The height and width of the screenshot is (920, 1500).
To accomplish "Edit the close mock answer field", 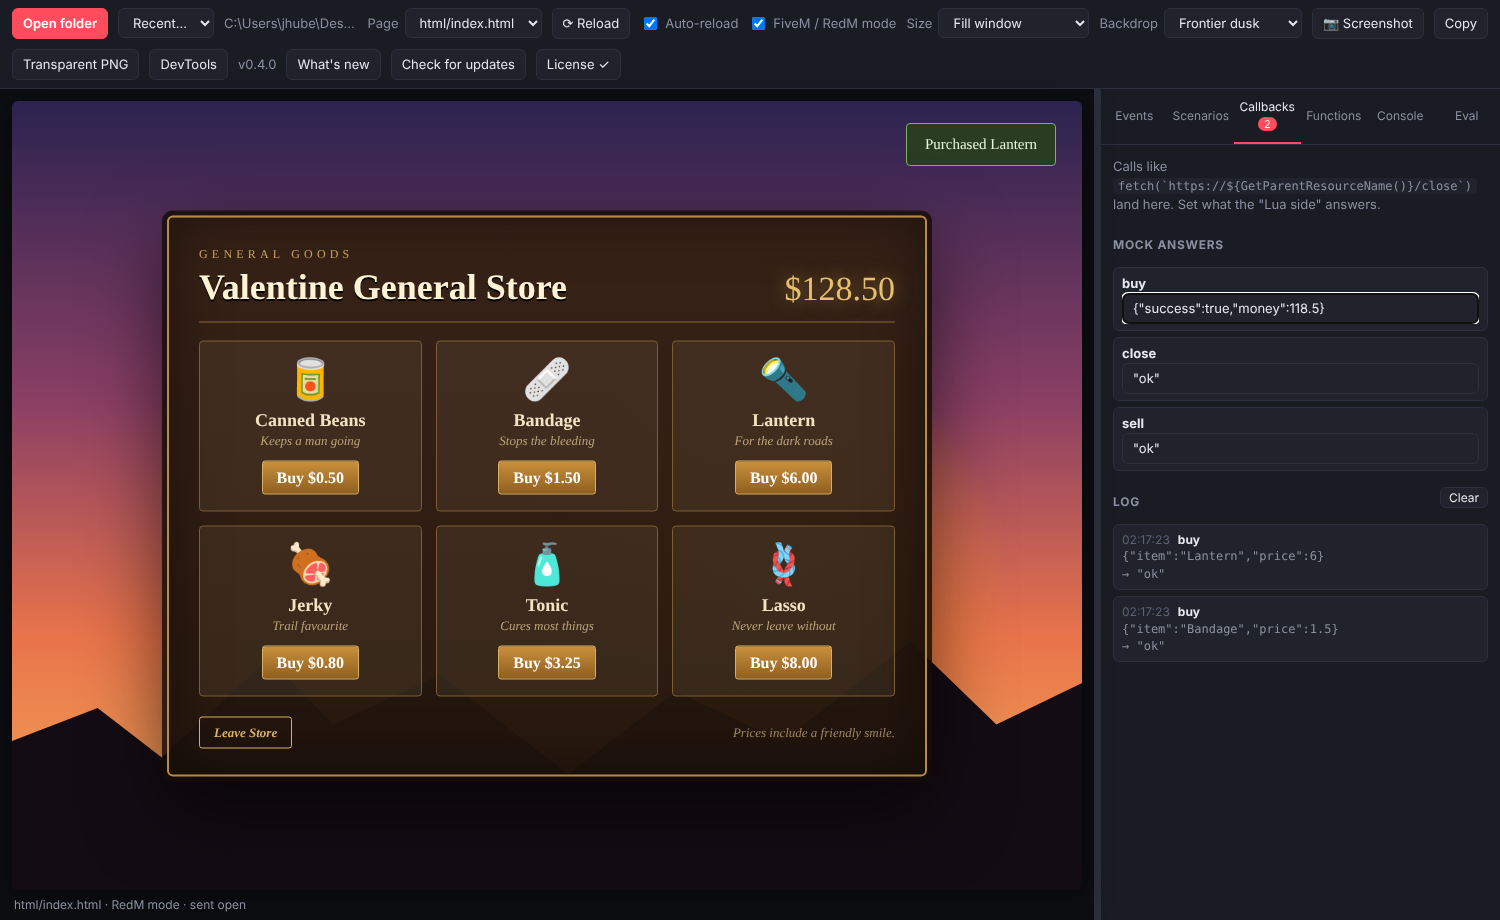I will tap(1300, 379).
